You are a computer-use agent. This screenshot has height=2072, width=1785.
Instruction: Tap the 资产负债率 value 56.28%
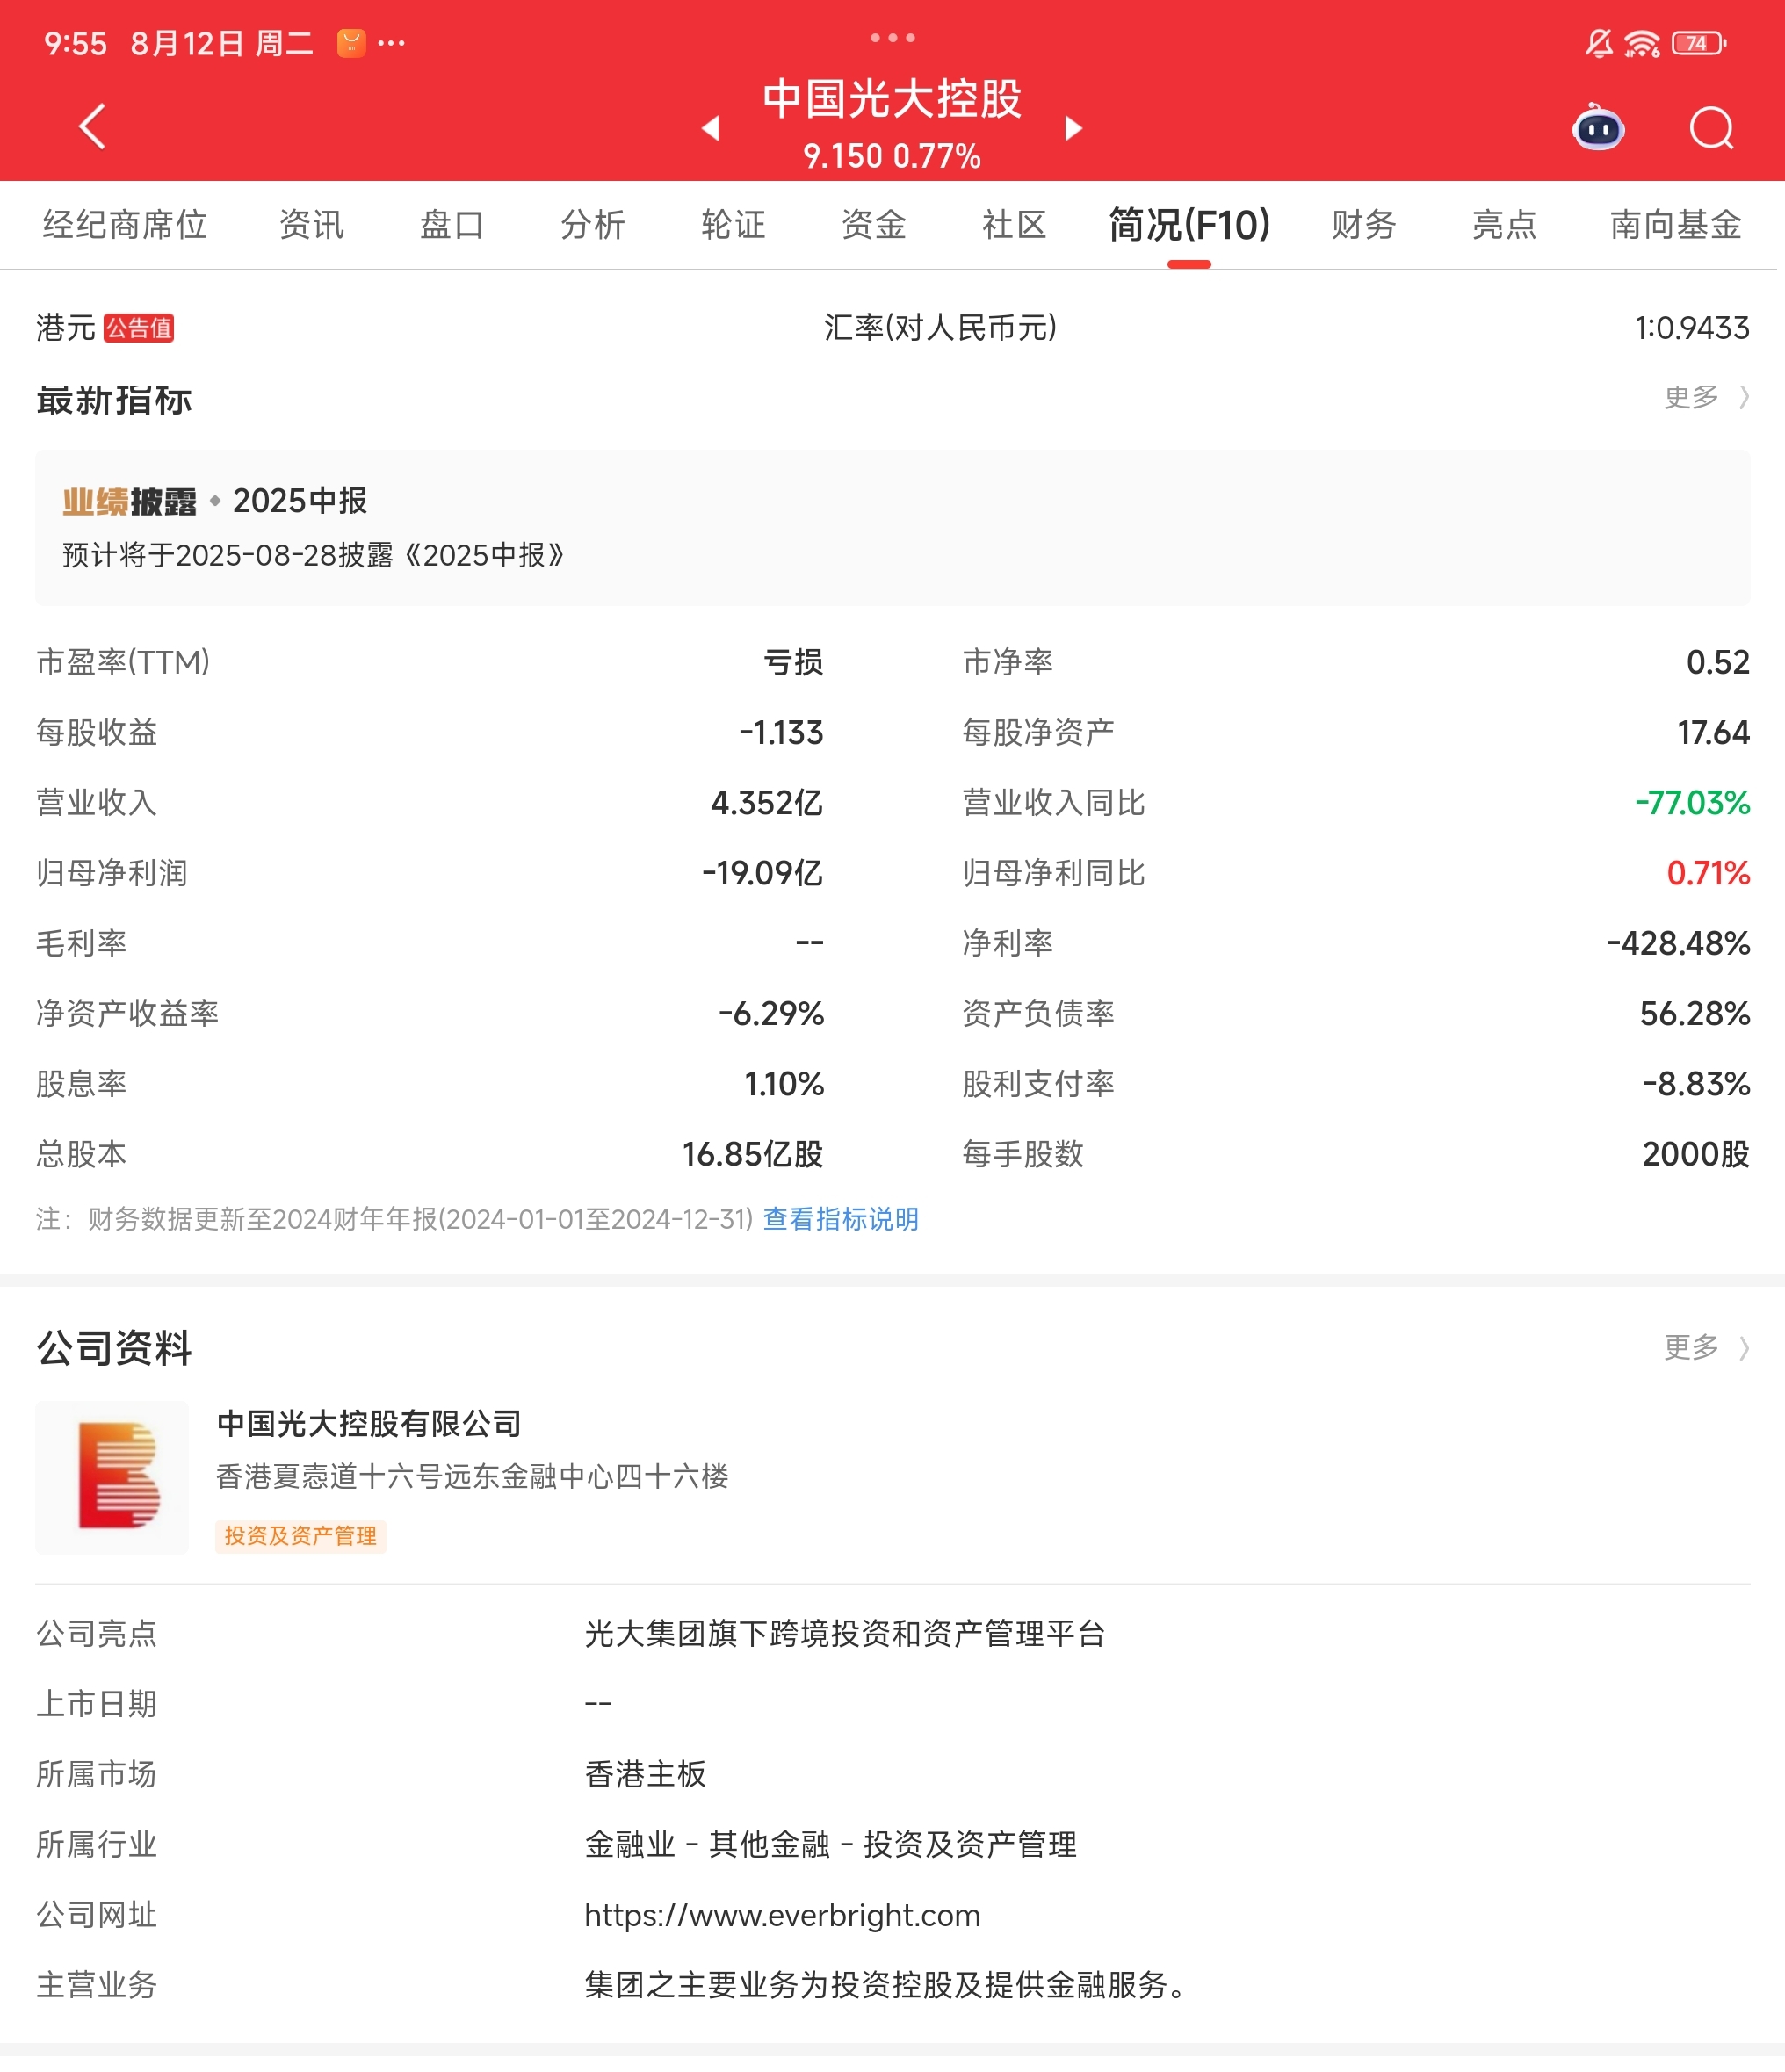tap(1695, 1013)
